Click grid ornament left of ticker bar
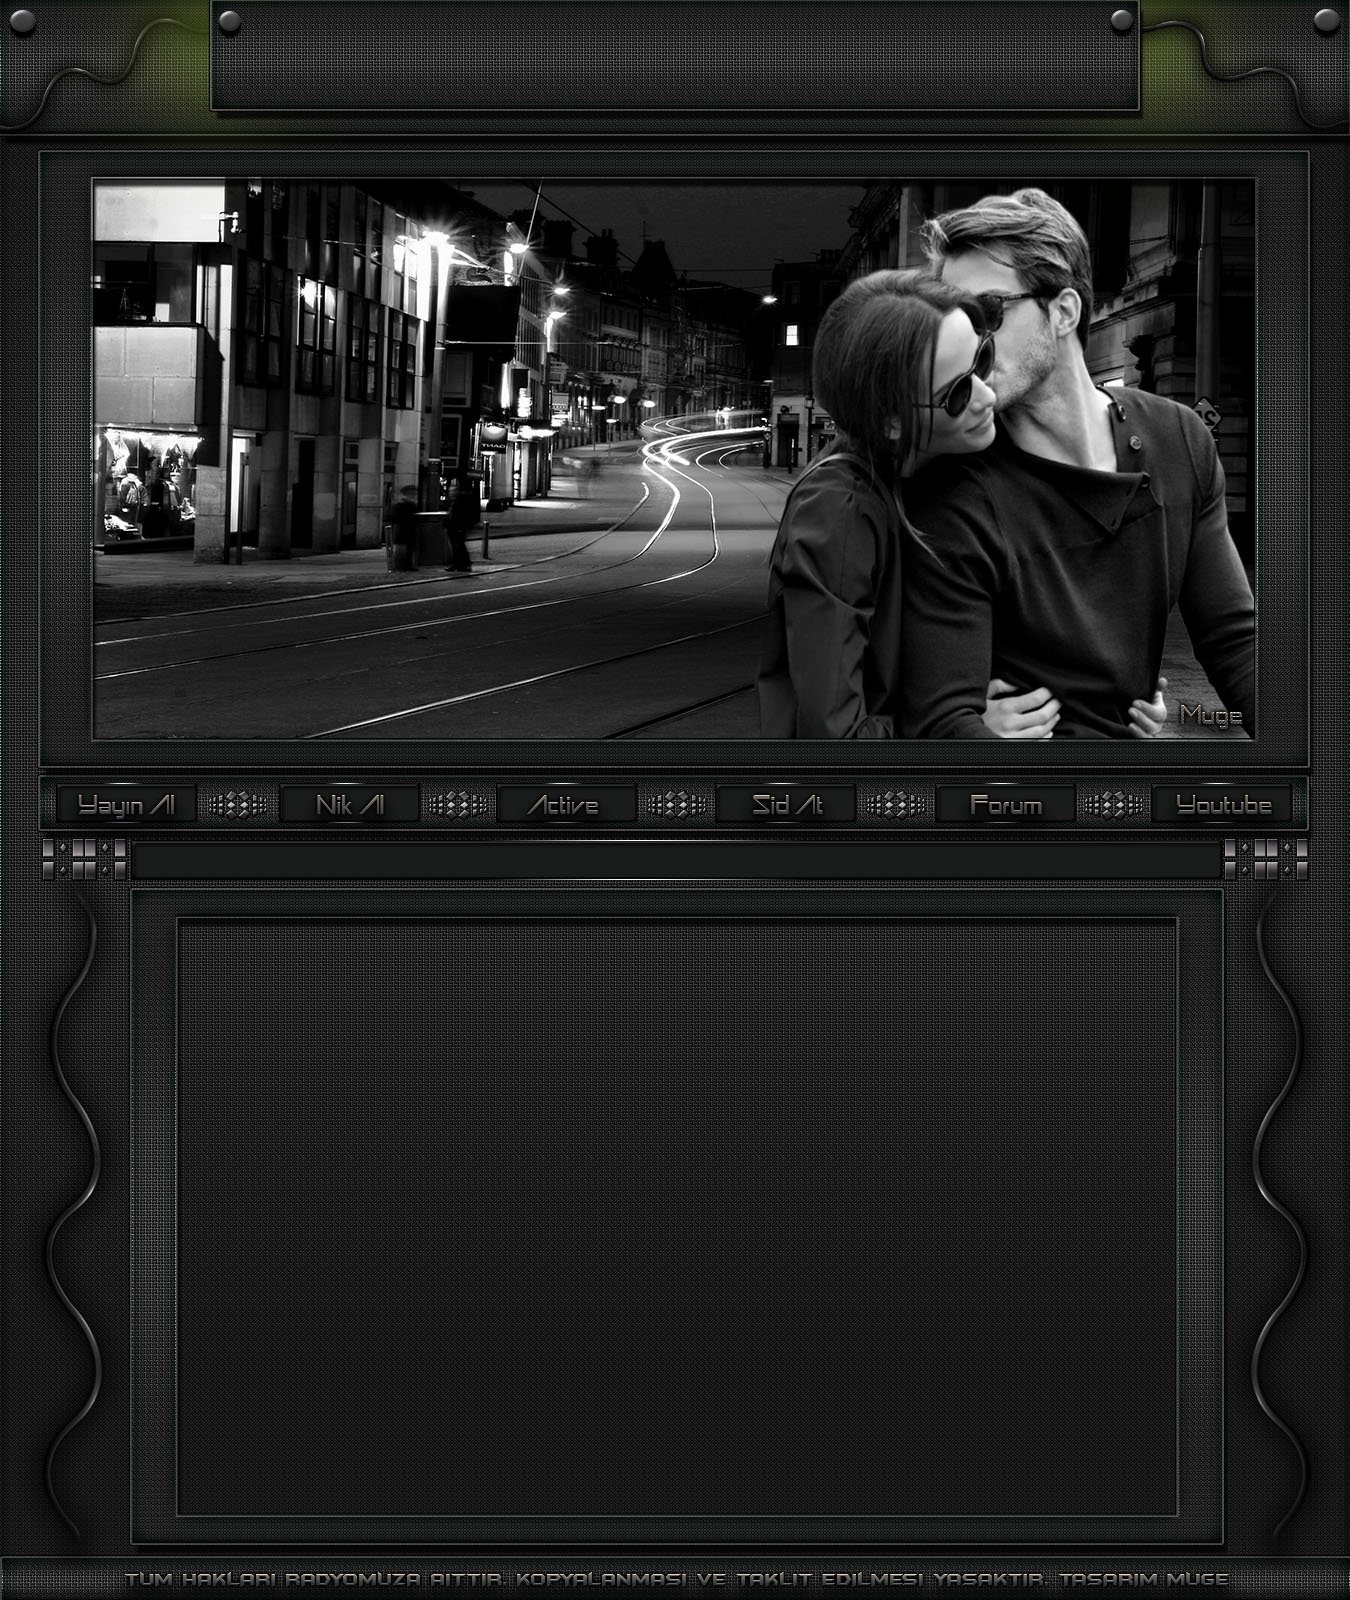 pos(85,859)
